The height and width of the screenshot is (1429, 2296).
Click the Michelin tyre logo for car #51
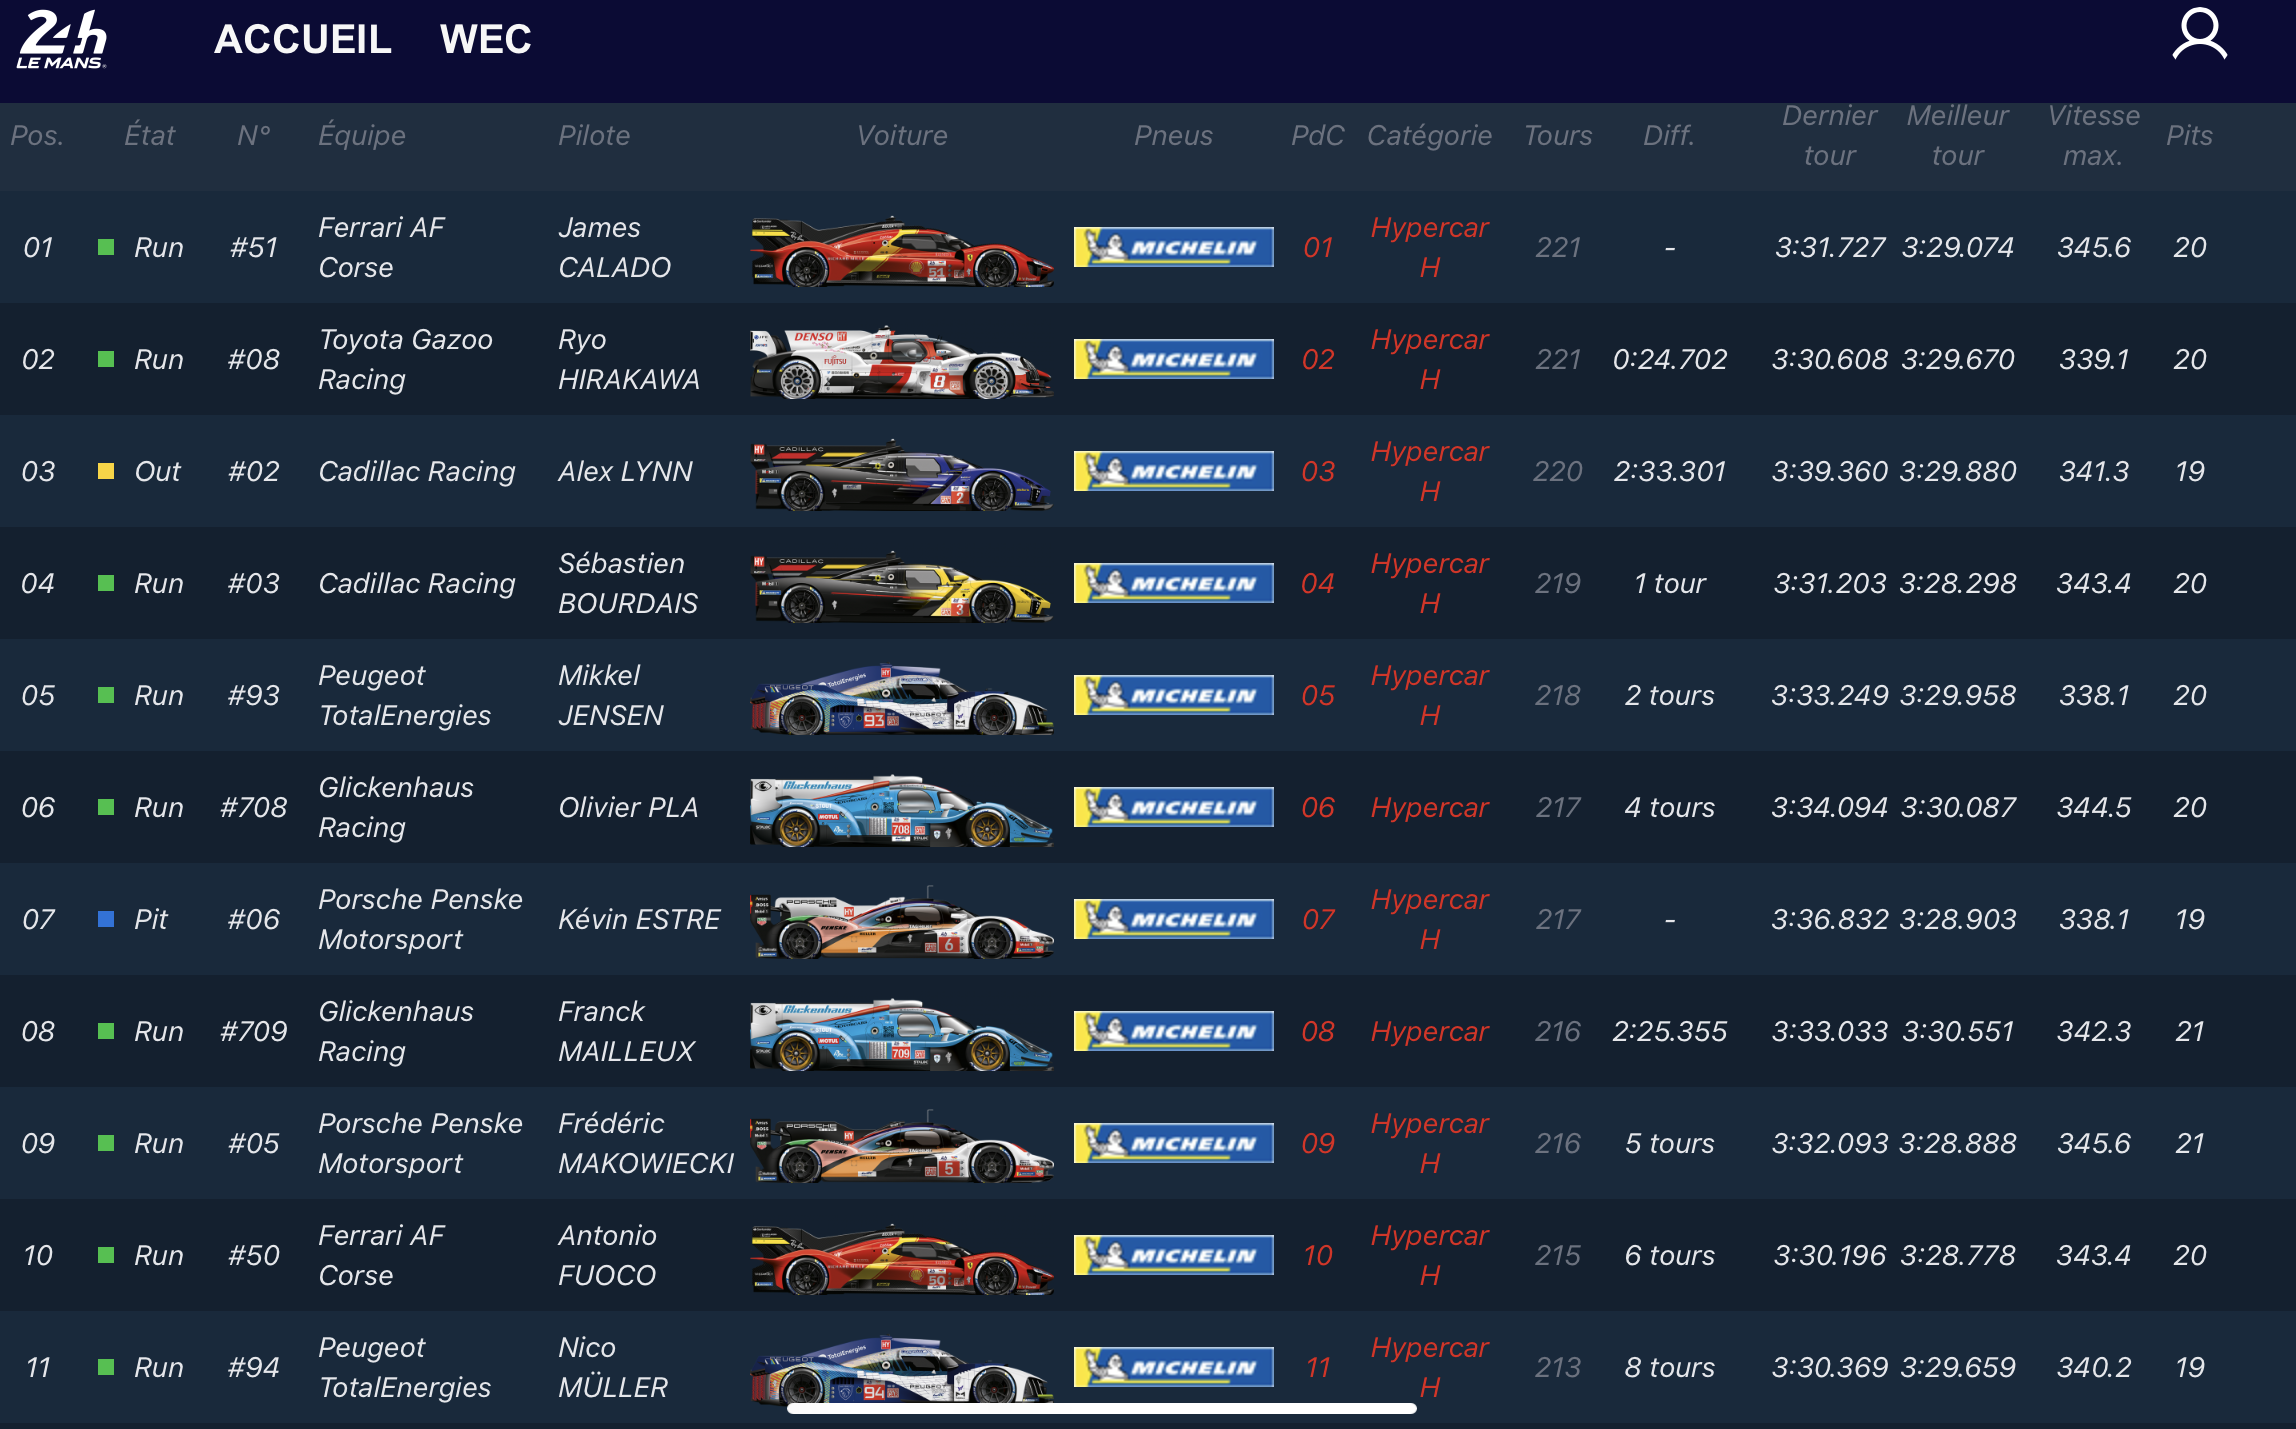click(x=1173, y=247)
